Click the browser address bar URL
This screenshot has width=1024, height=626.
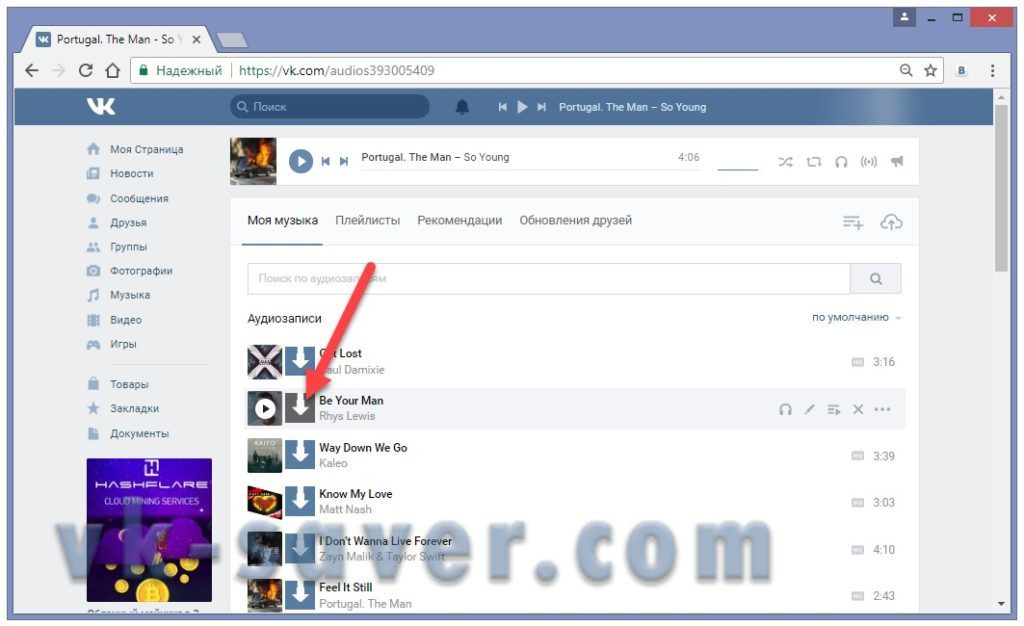click(x=336, y=70)
